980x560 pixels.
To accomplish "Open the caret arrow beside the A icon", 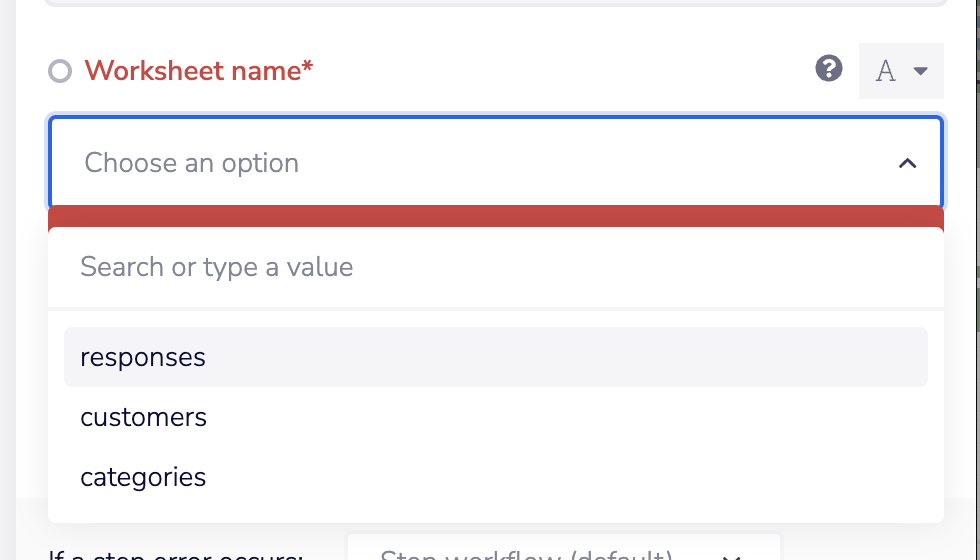I will [x=921, y=71].
